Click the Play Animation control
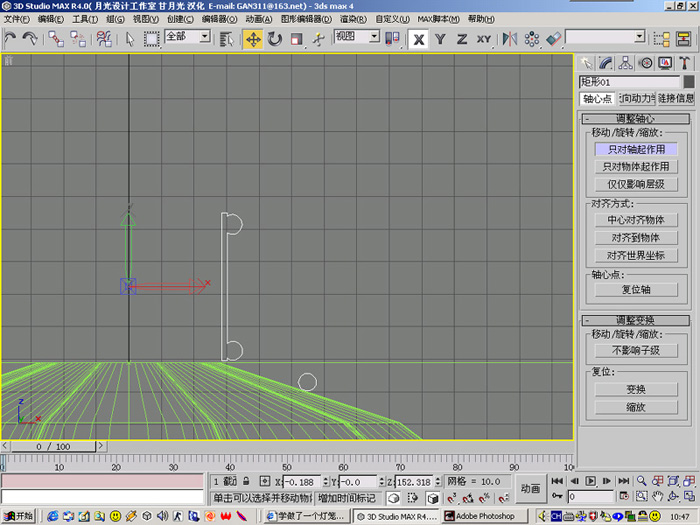Image resolution: width=700 pixels, height=525 pixels. (590, 481)
